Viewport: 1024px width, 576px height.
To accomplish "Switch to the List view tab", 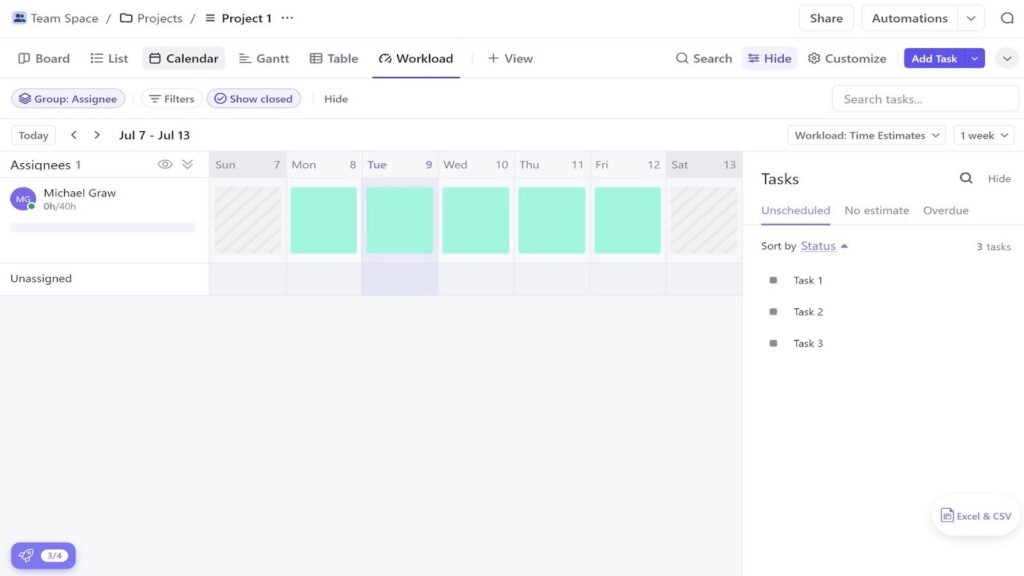I will tap(109, 58).
